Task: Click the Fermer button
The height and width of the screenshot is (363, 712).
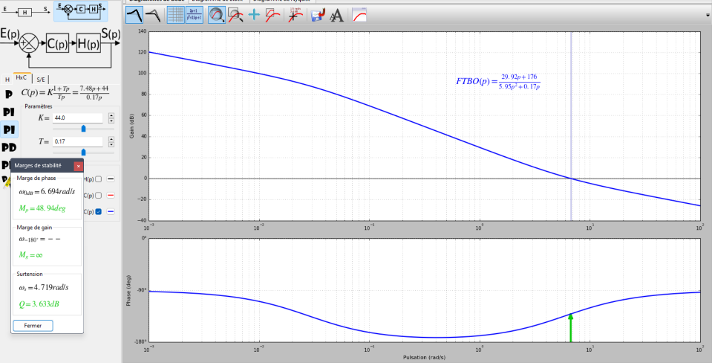Action: point(33,326)
